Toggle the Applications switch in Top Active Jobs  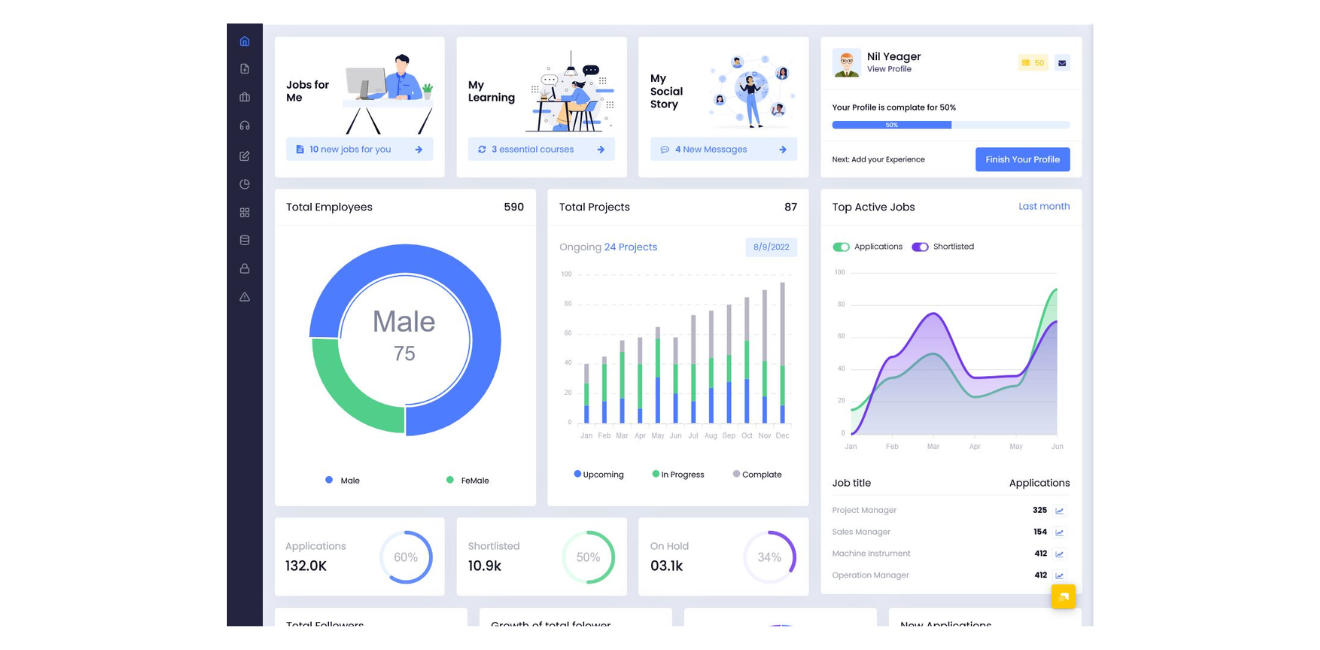click(841, 246)
